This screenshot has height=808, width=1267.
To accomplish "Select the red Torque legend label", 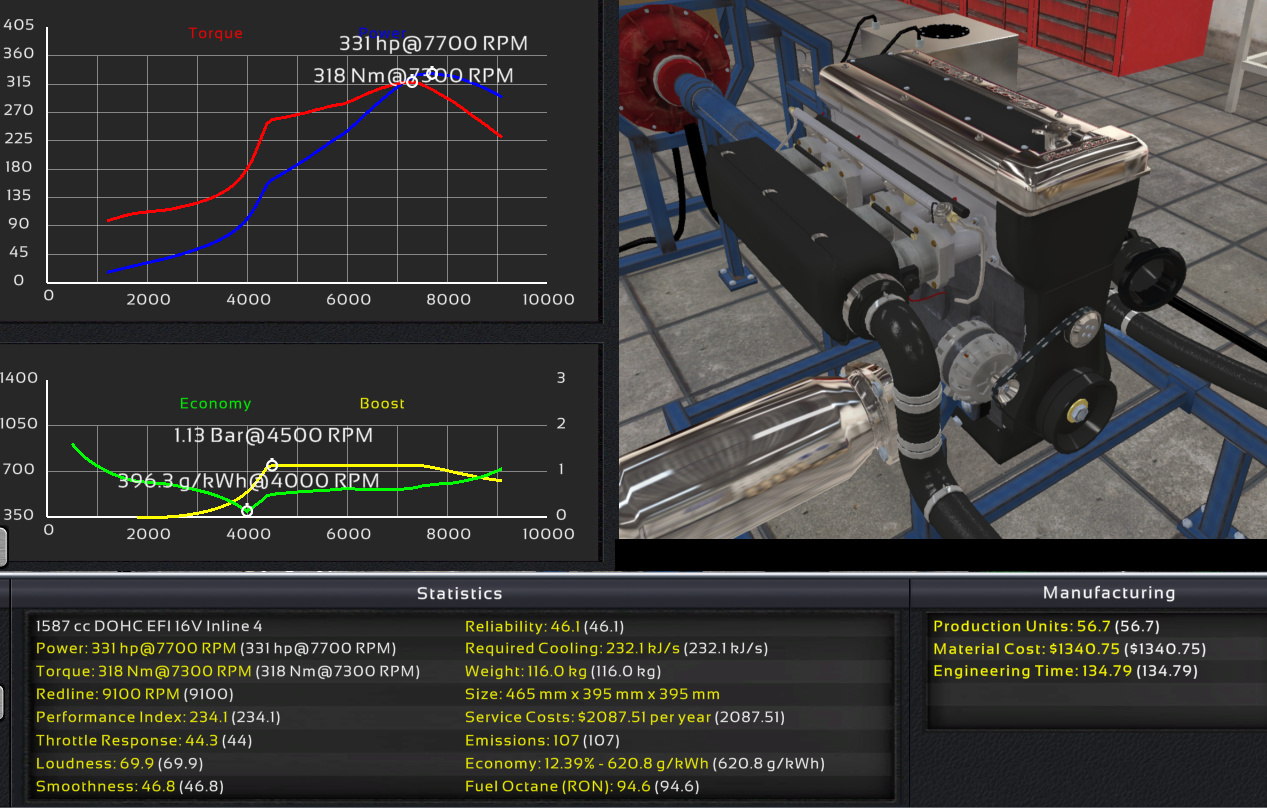I will pos(215,33).
